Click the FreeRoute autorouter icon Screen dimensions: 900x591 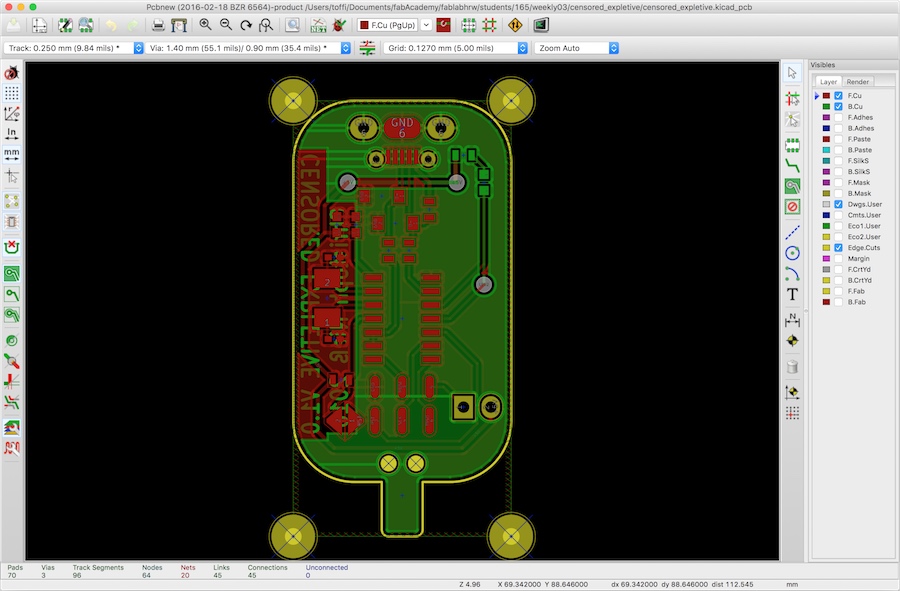coord(515,25)
